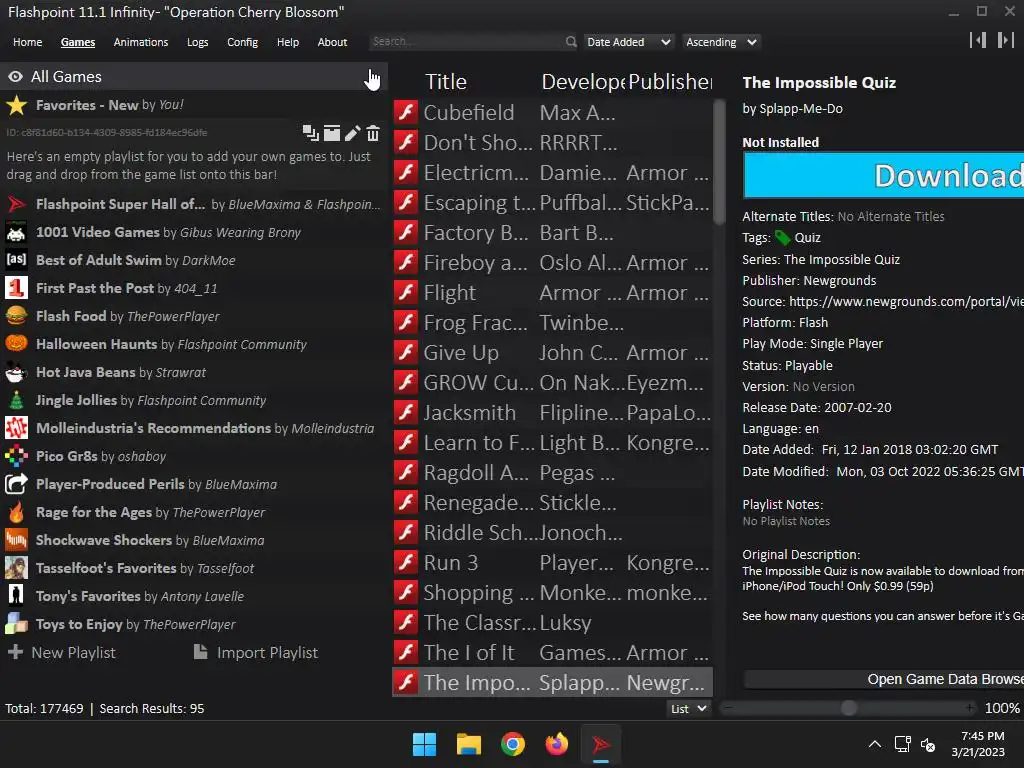Click the Rage for the Ages flame icon
This screenshot has width=1024, height=768.
(x=16, y=512)
